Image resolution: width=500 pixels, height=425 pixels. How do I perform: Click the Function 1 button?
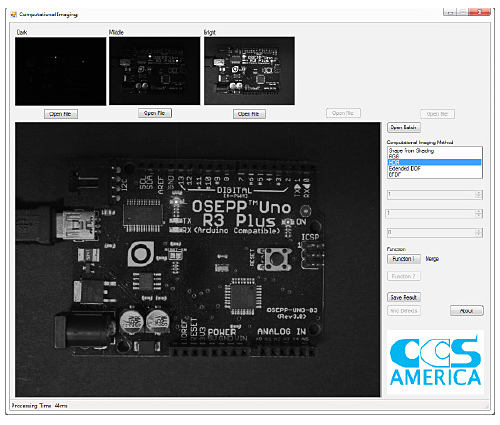[404, 259]
